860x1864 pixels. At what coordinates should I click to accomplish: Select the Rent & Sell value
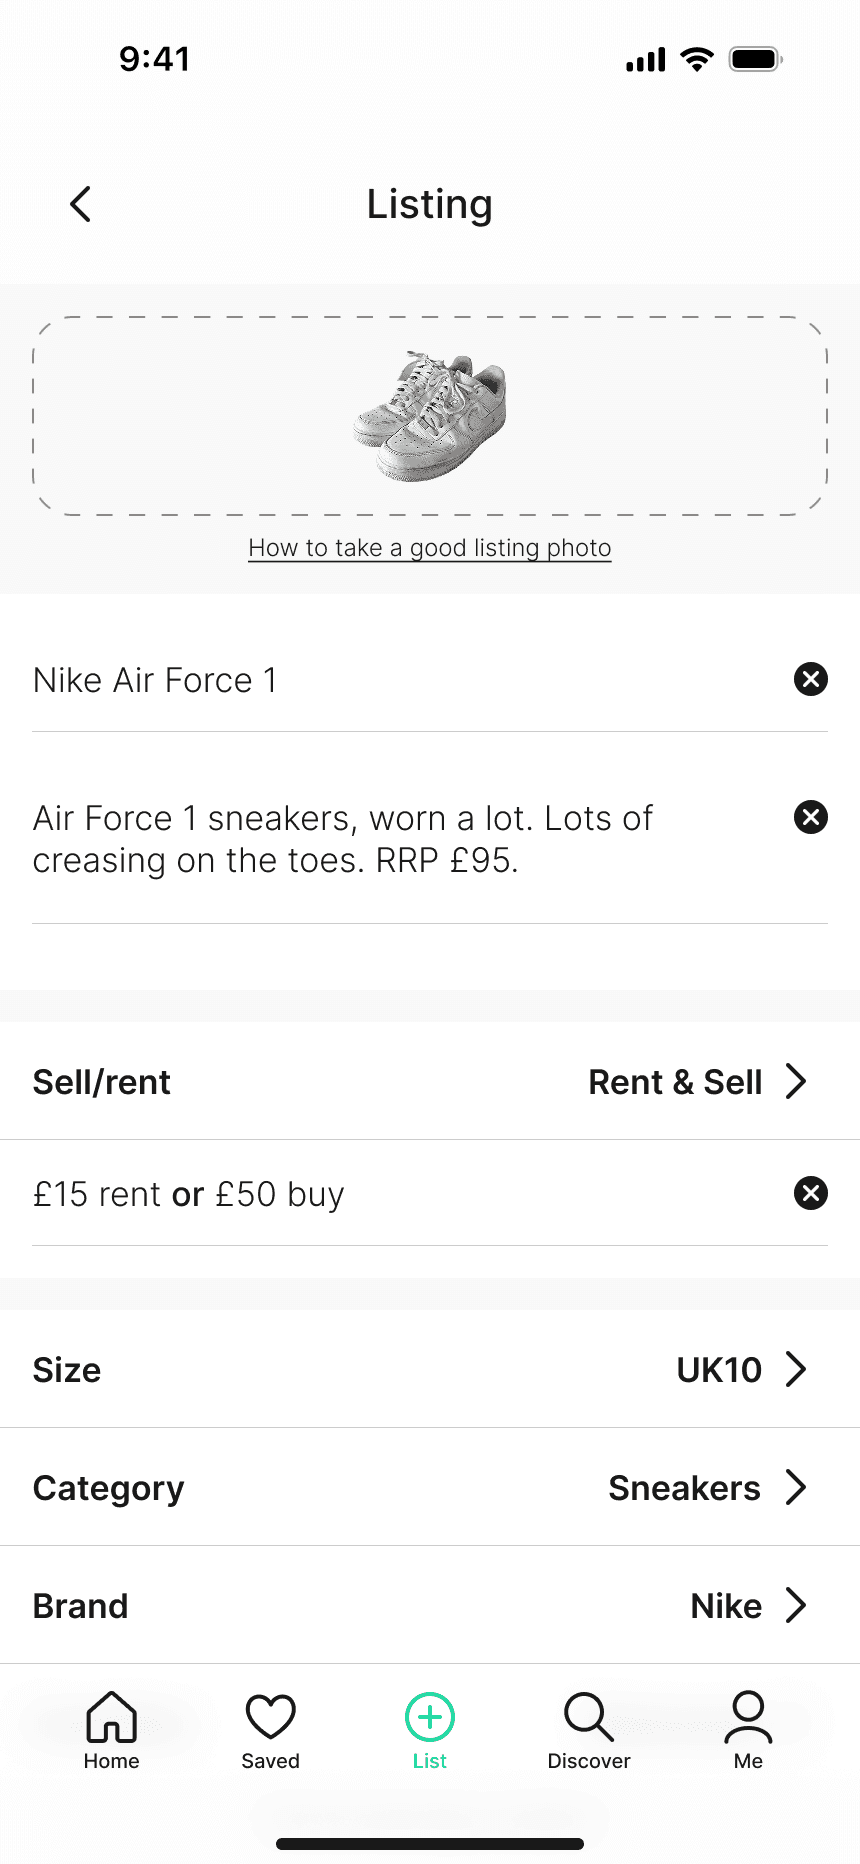(x=675, y=1082)
